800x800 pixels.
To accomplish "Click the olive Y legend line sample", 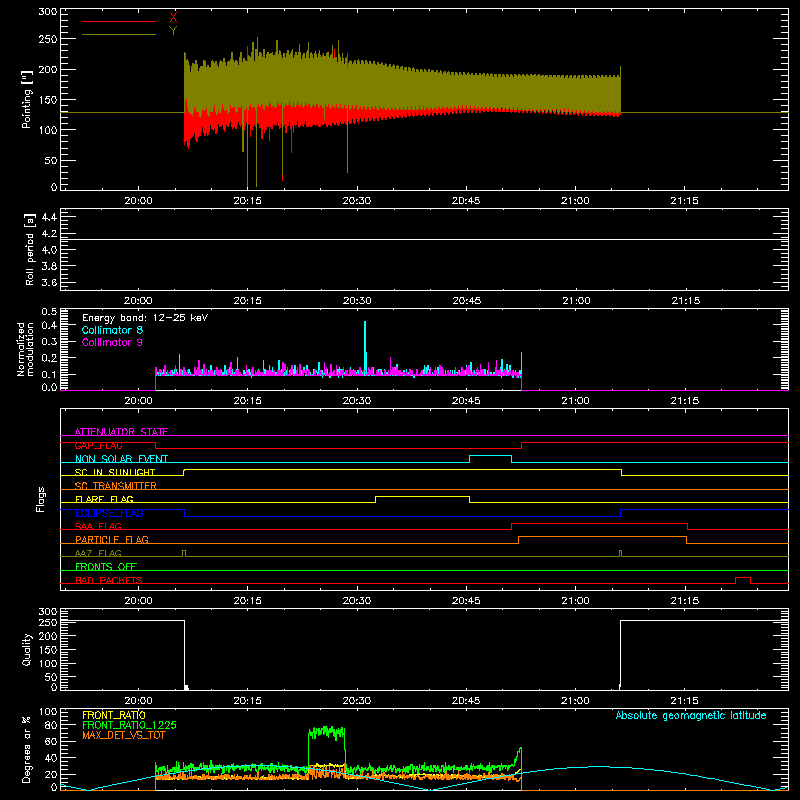I will (x=119, y=34).
